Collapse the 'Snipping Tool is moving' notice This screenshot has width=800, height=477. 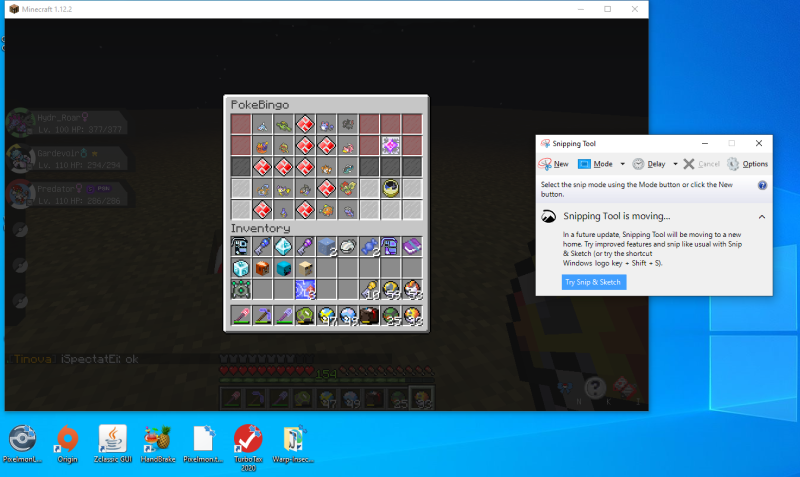tap(761, 216)
